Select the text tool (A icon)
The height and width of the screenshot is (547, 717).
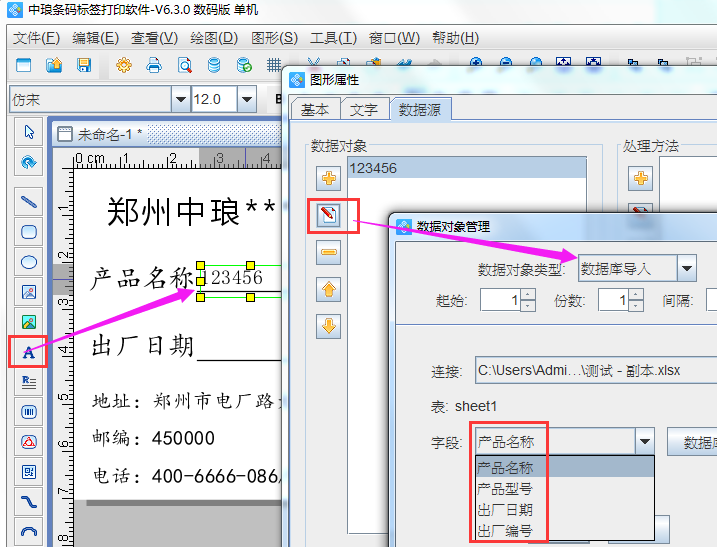29,351
